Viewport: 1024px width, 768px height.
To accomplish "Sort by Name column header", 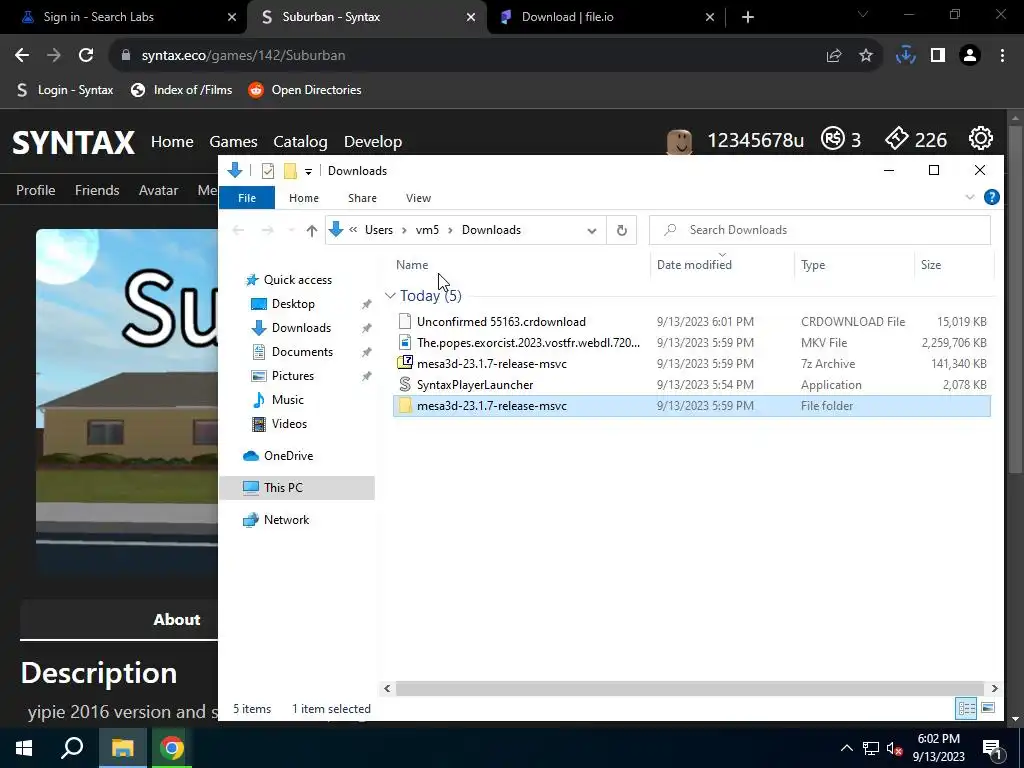I will click(x=412, y=264).
